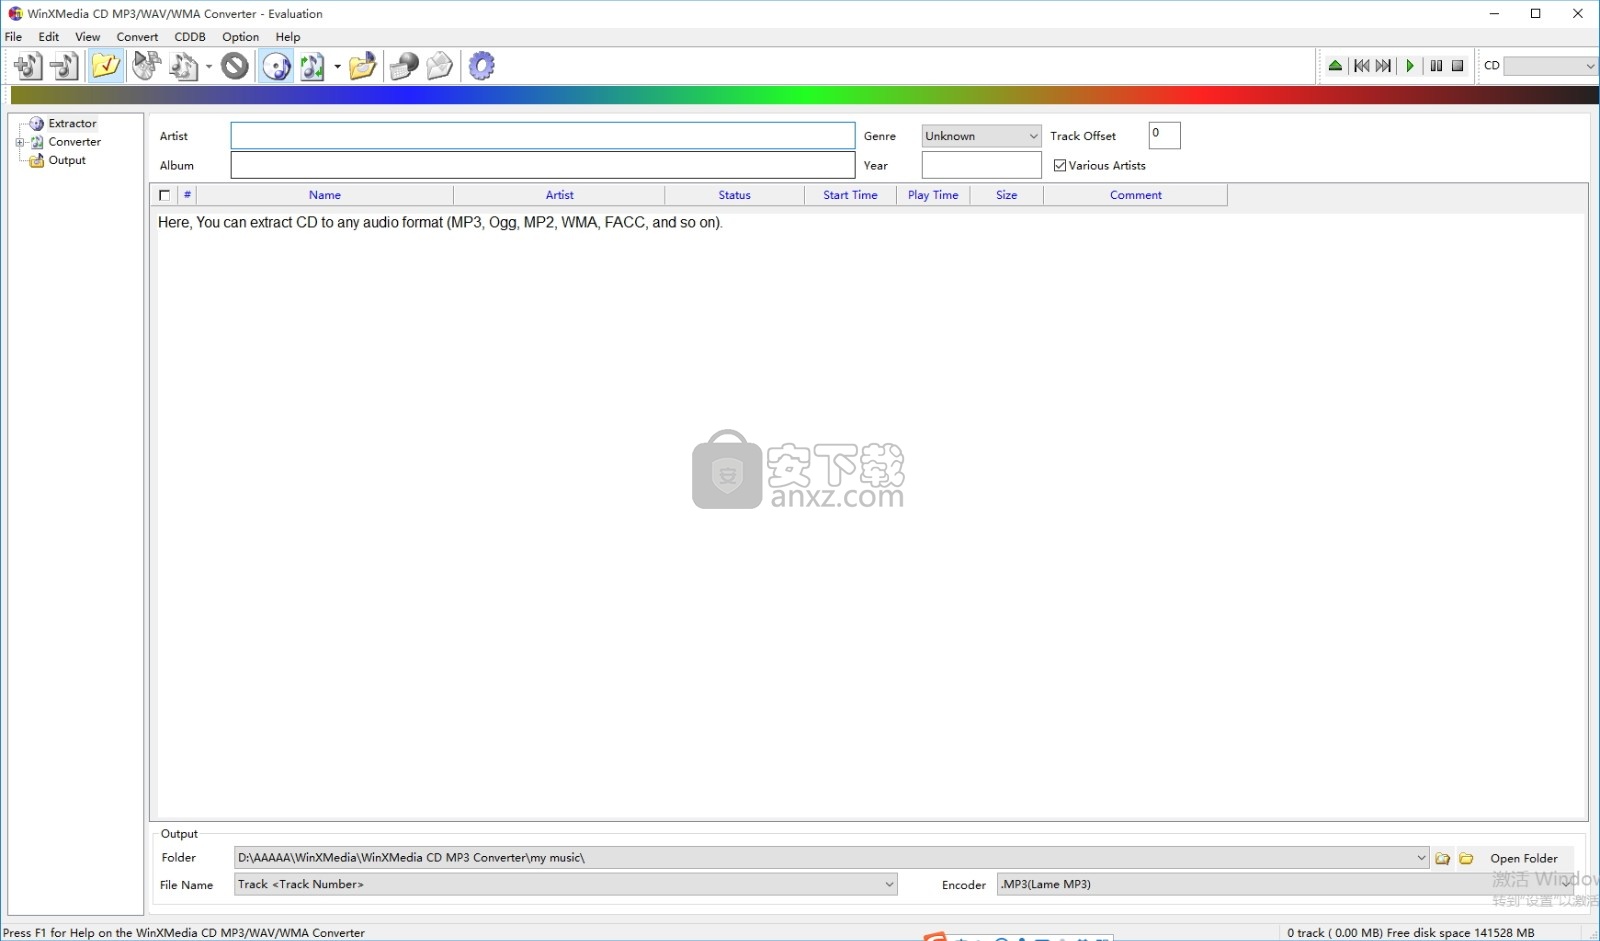
Task: Click the play CD track toolbar icon
Action: pyautogui.click(x=147, y=66)
